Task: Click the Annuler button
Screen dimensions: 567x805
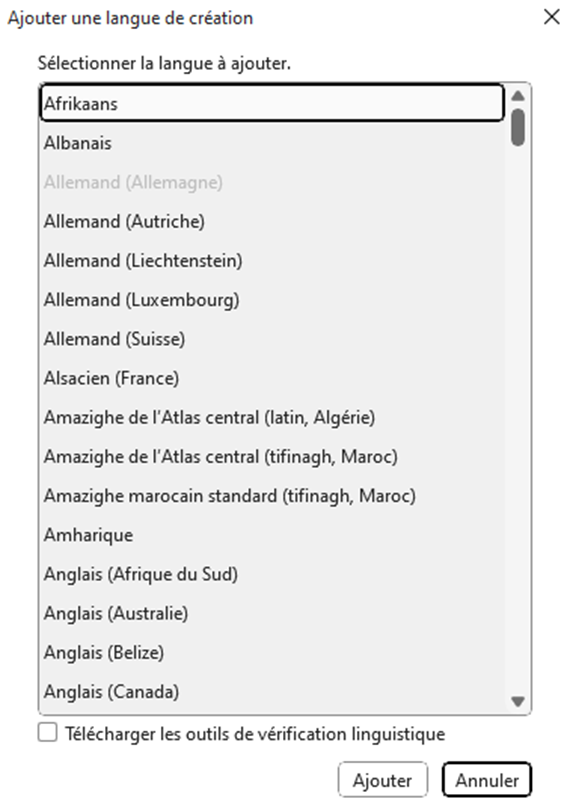Action: point(487,780)
